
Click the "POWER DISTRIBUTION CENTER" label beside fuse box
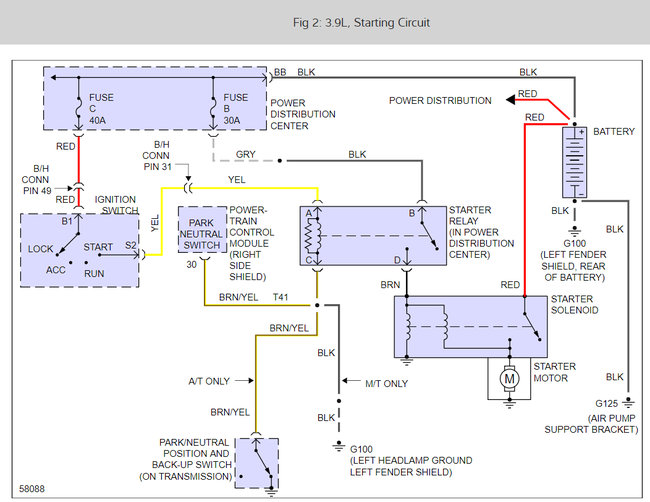click(x=303, y=114)
